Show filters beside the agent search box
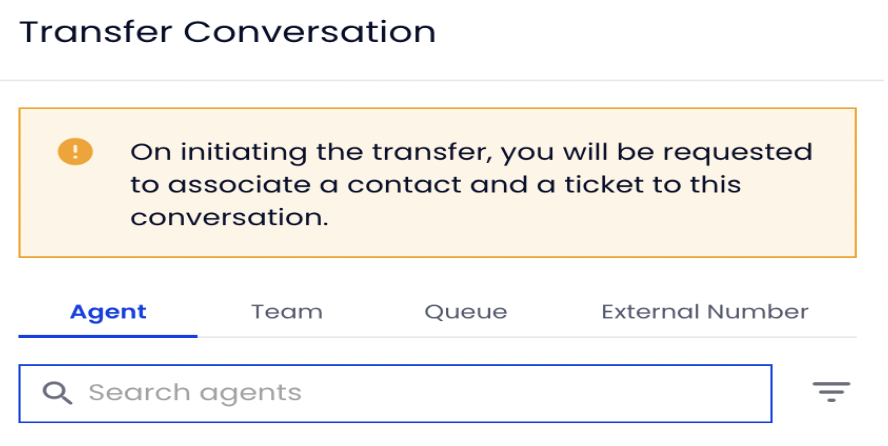 click(831, 392)
